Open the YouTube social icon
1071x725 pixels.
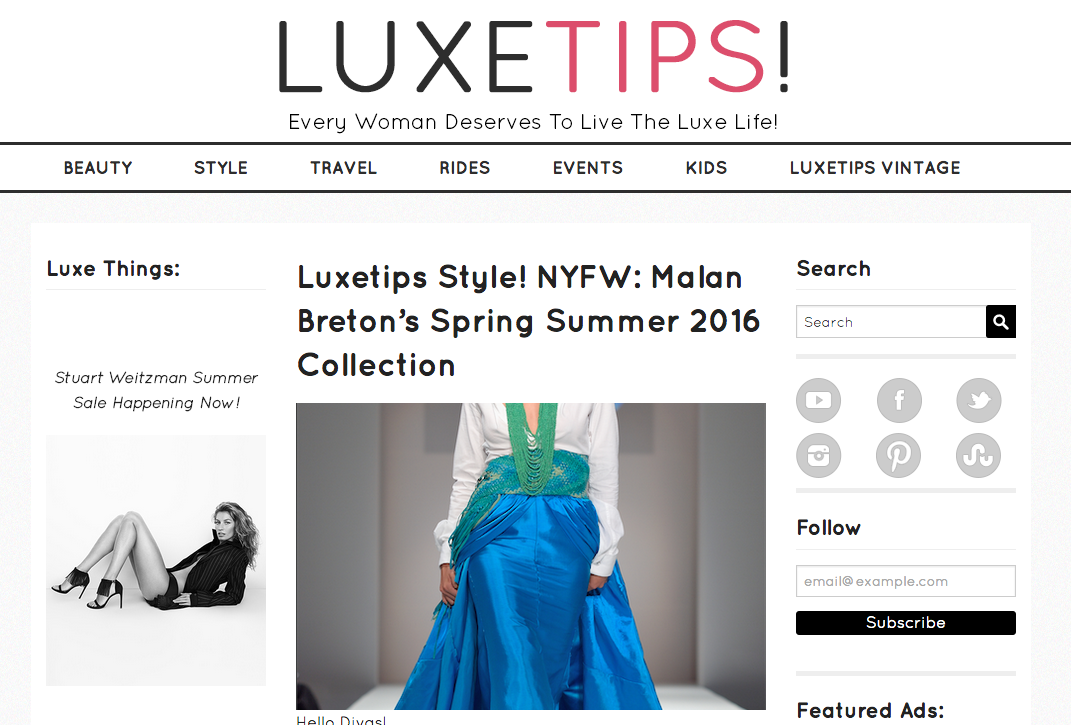tap(818, 400)
